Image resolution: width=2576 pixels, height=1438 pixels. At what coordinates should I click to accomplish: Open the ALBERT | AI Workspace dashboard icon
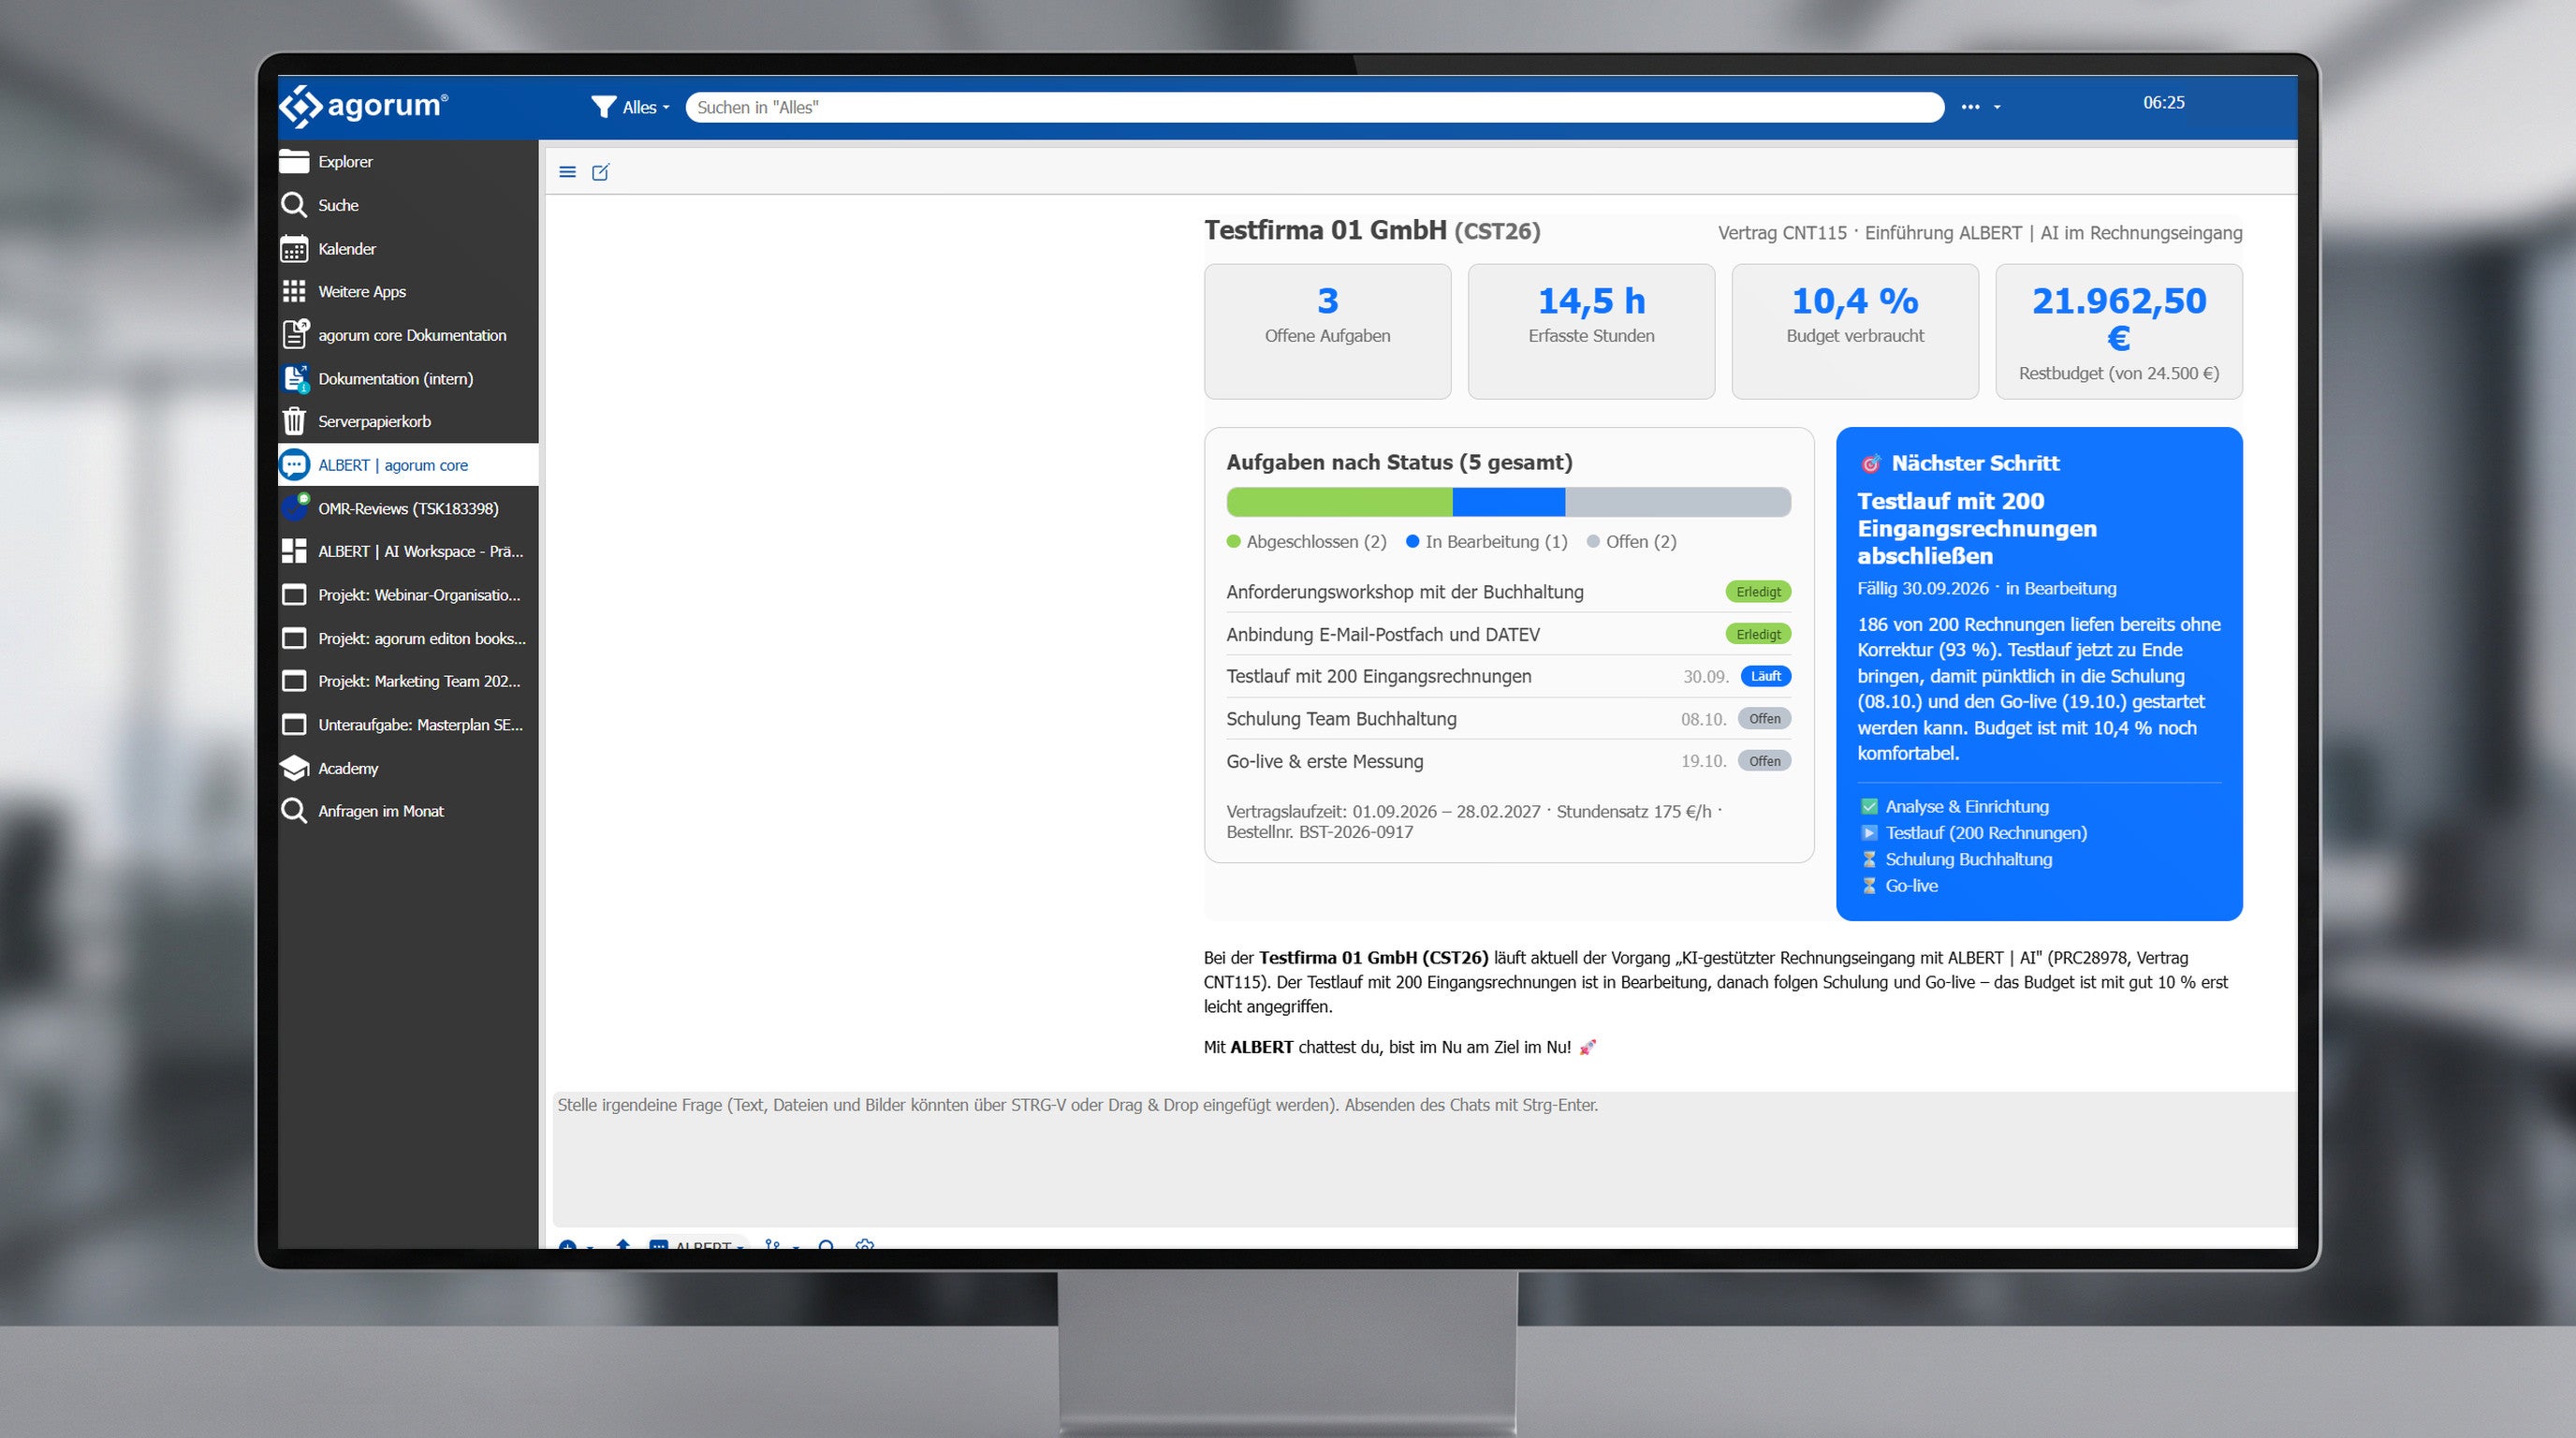[294, 551]
